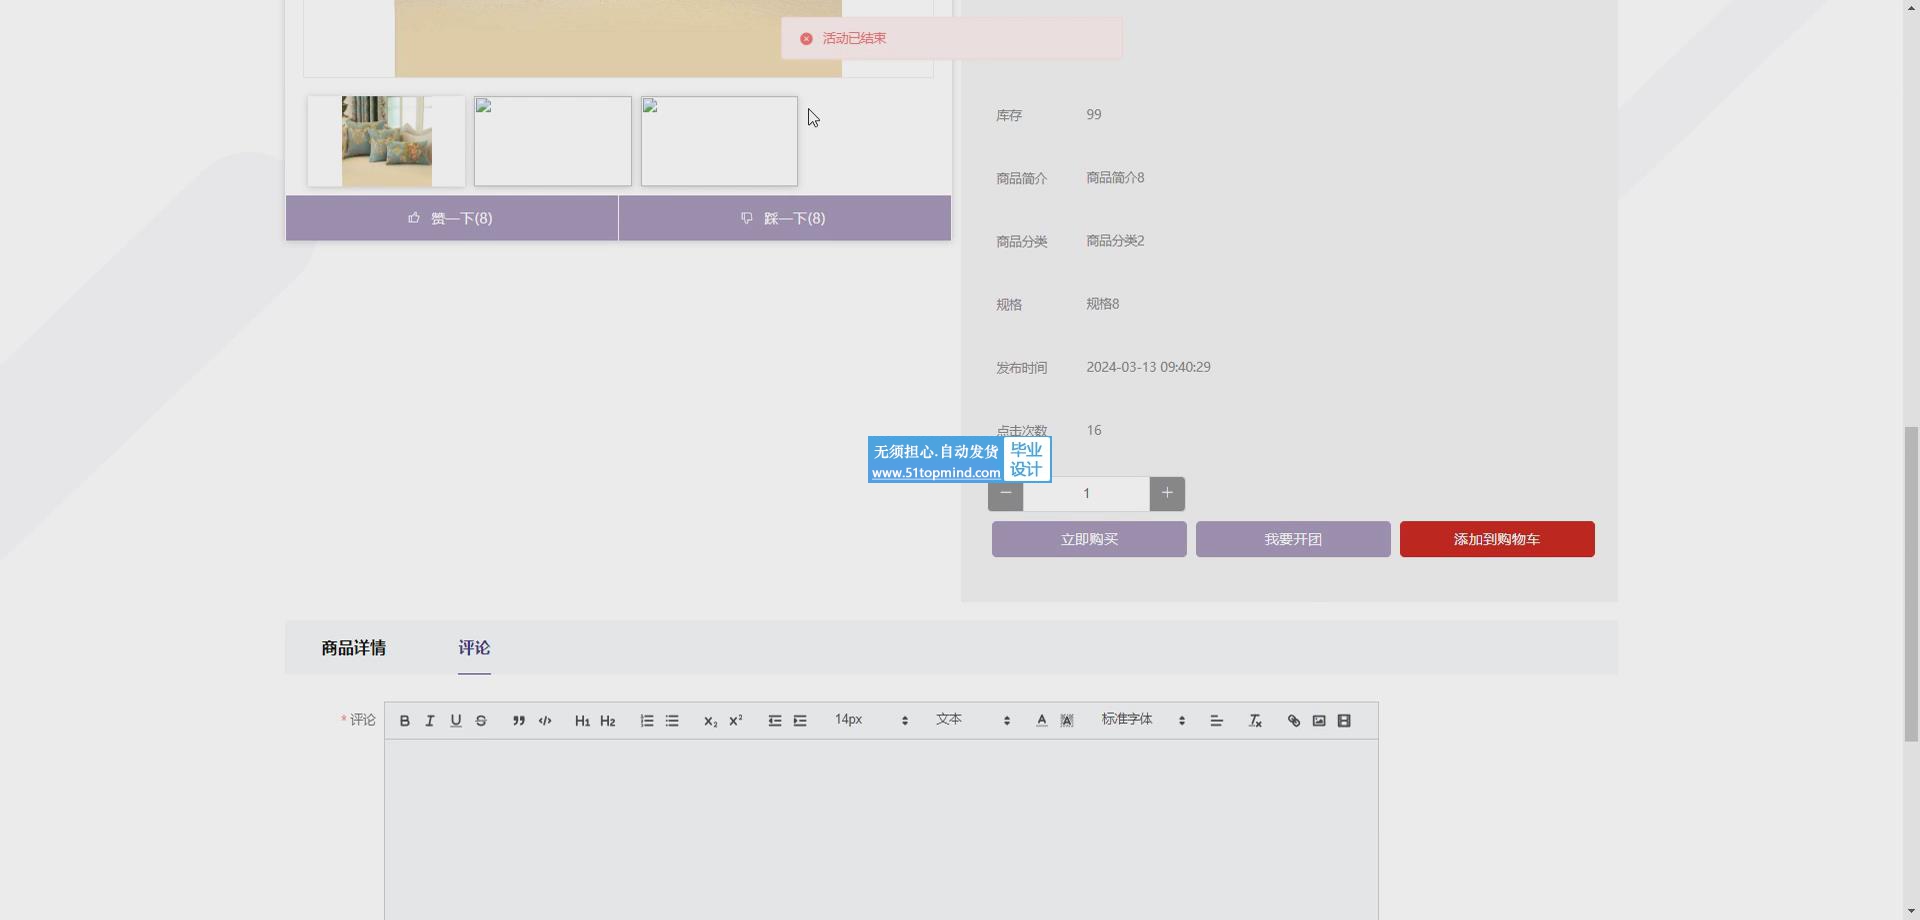Decrease the text indent

[775, 721]
